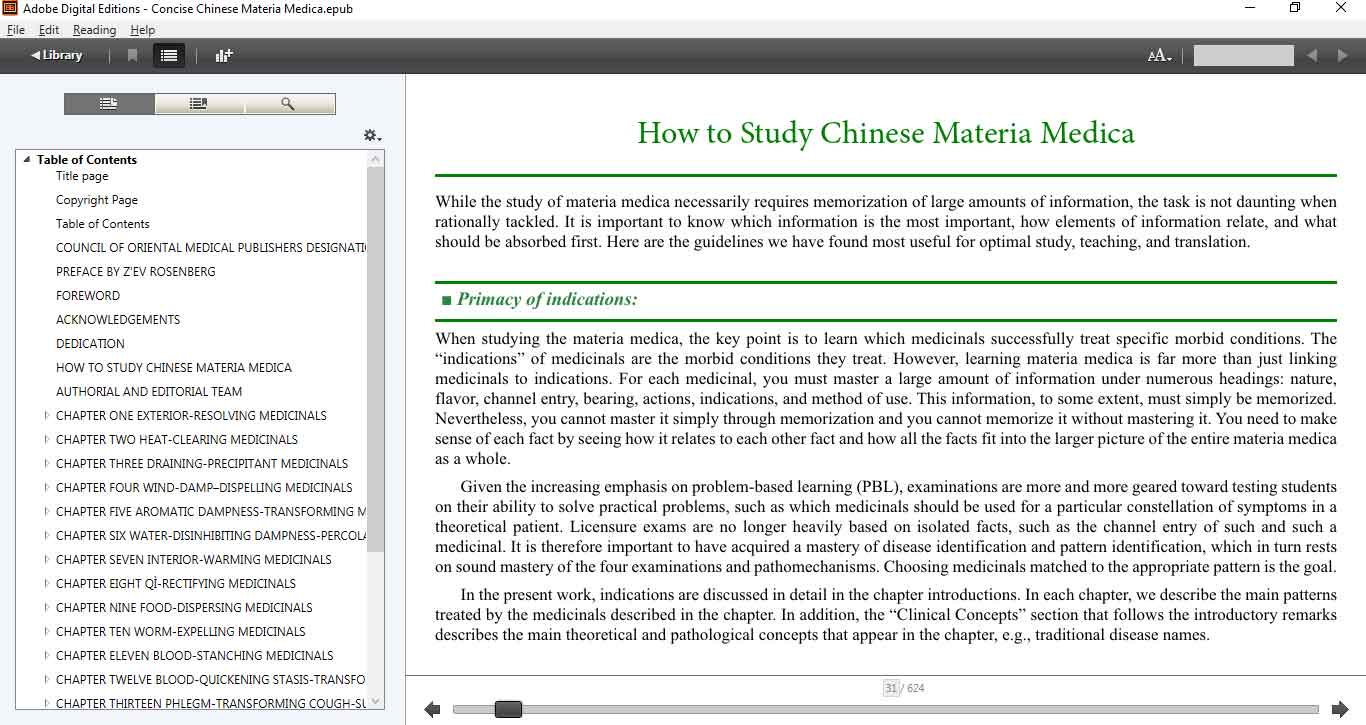Open Chapter Eleven Blood-Stanching Medicinals
Image resolution: width=1366 pixels, height=725 pixels.
click(195, 656)
